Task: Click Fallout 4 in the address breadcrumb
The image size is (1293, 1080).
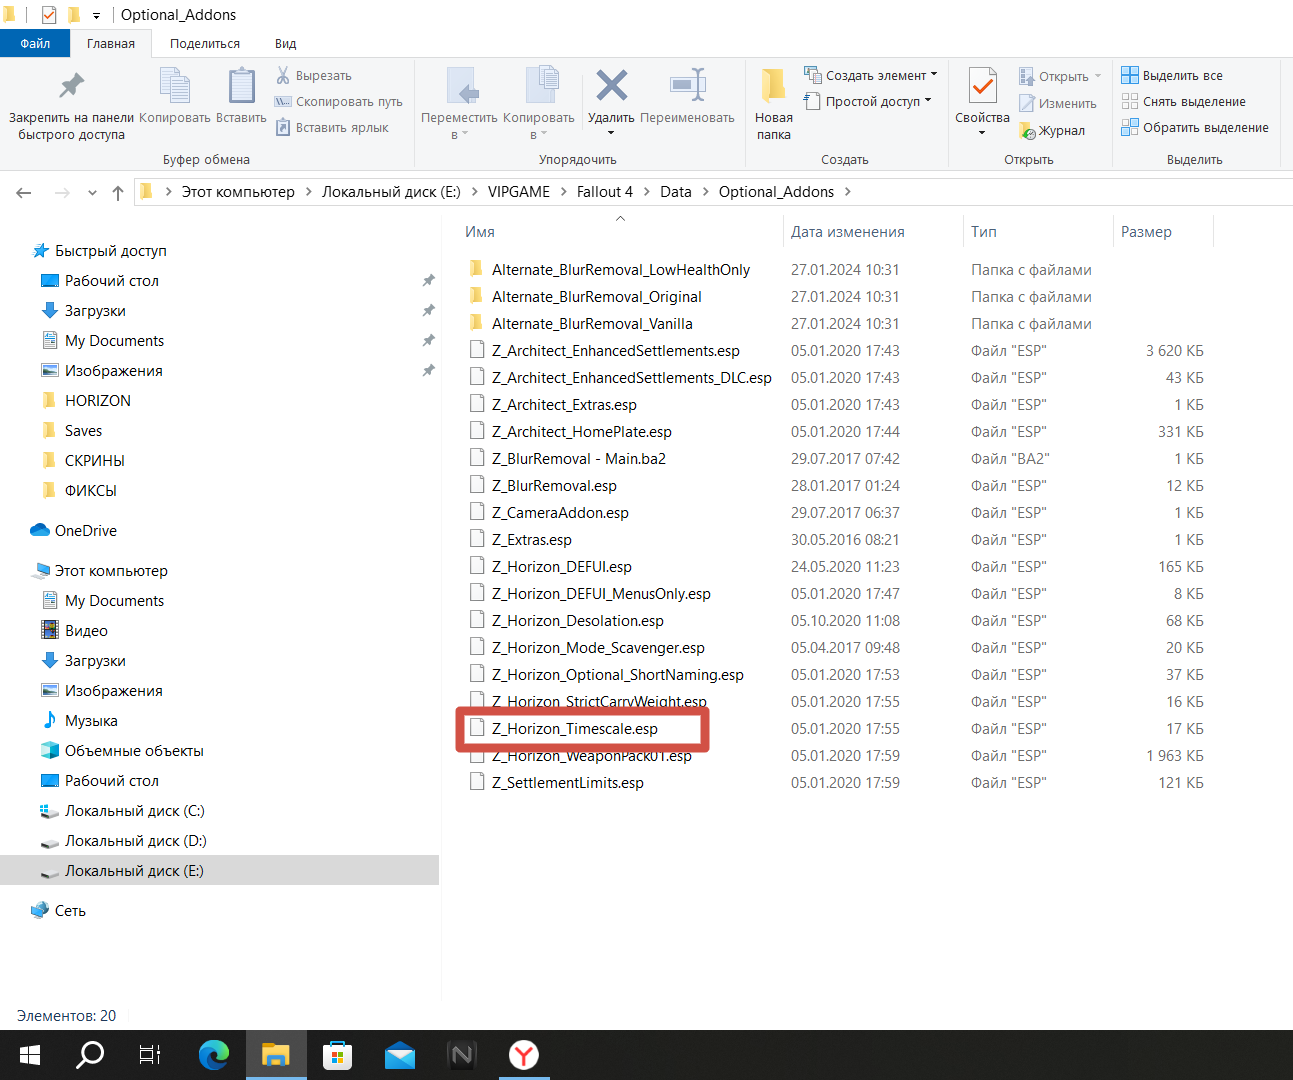Action: point(604,192)
